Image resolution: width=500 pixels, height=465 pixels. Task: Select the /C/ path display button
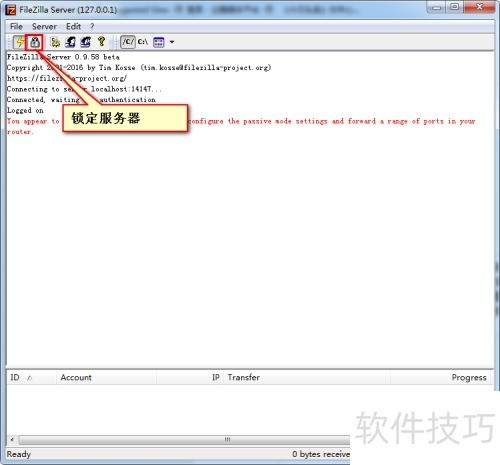pos(128,42)
